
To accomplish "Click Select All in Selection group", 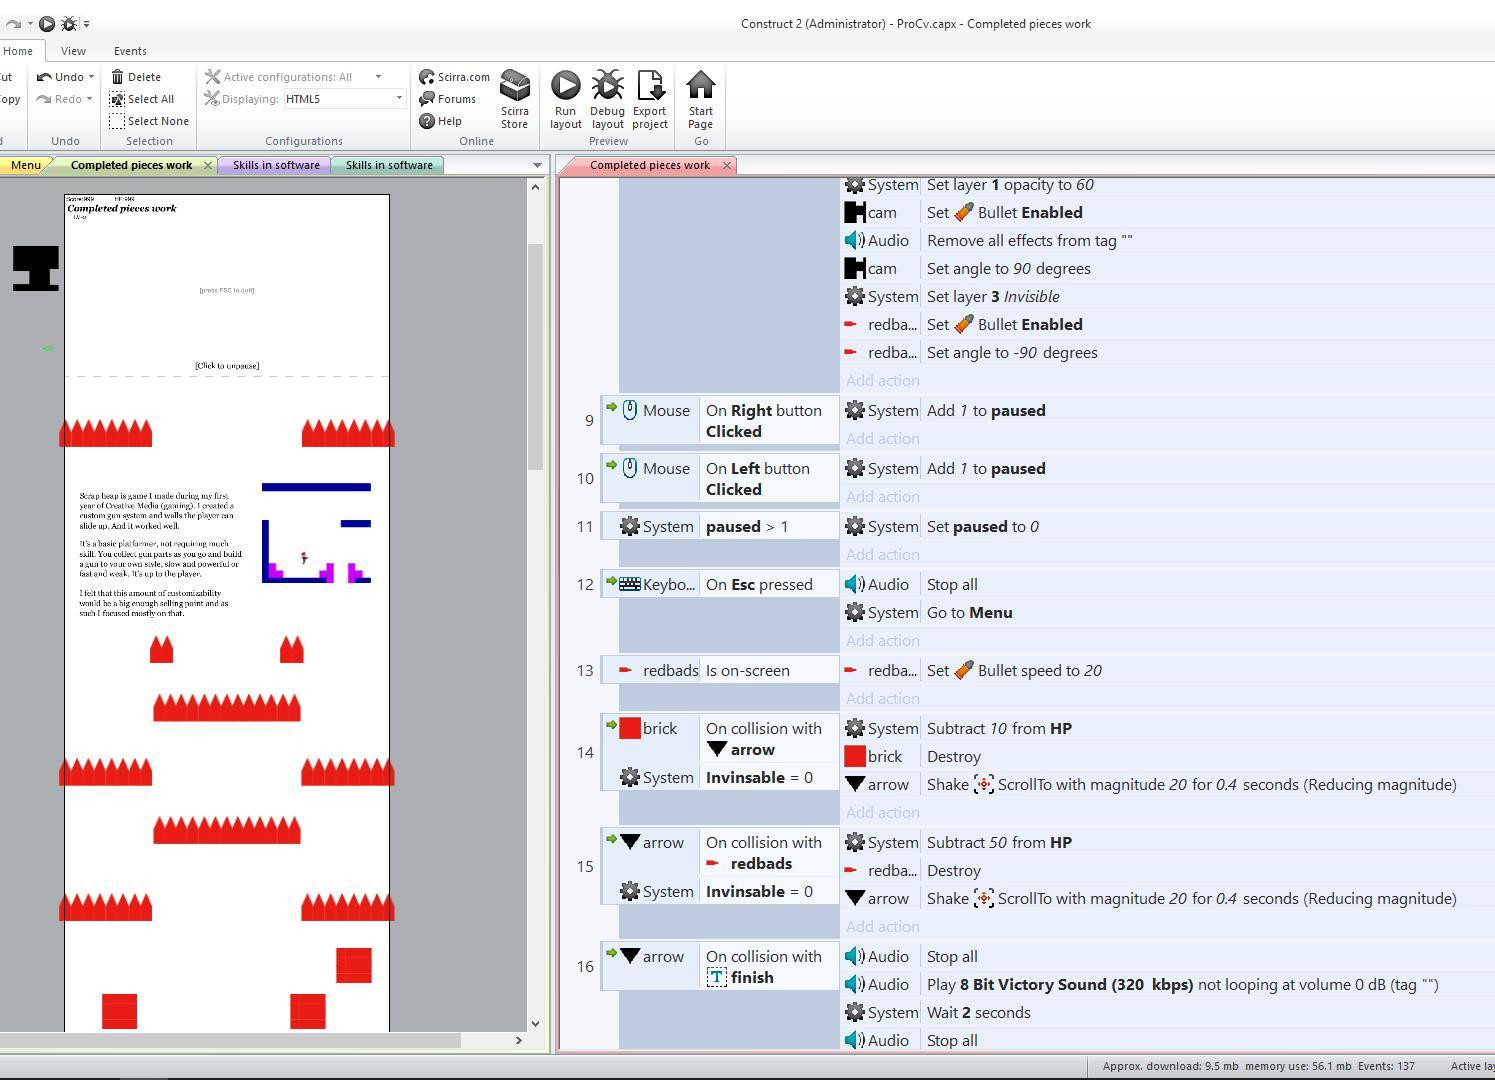I will tap(142, 99).
